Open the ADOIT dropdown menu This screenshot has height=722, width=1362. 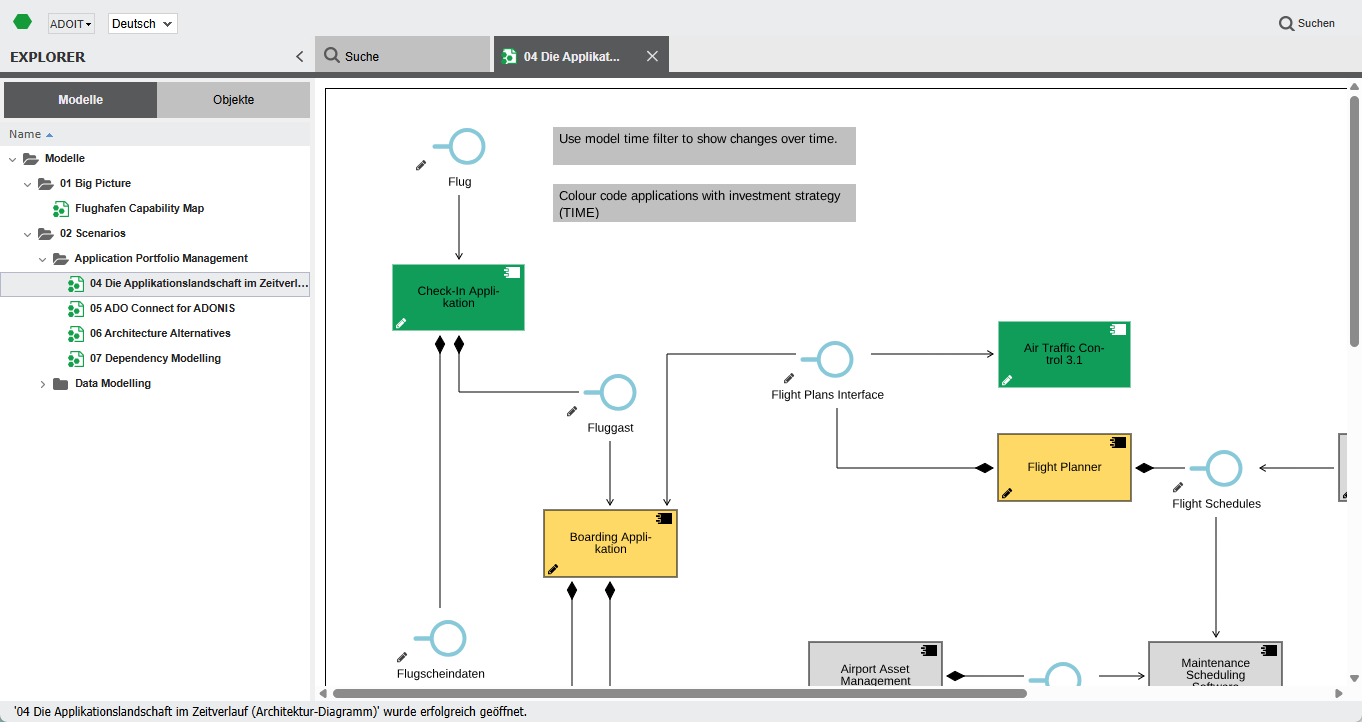(x=71, y=23)
